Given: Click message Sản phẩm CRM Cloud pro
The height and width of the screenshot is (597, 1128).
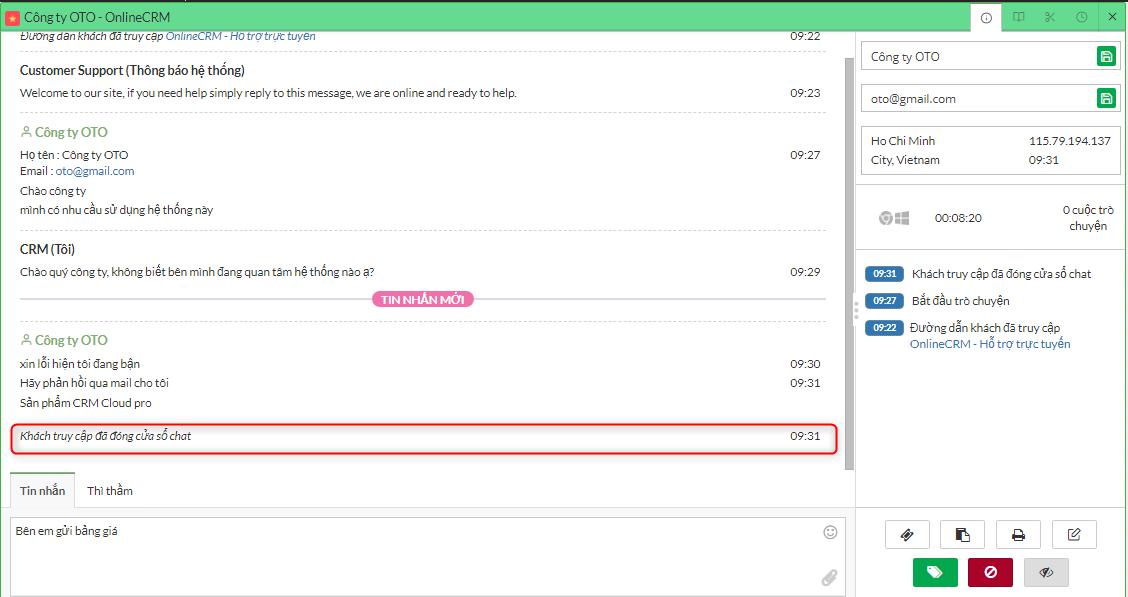Looking at the screenshot, I should 86,403.
